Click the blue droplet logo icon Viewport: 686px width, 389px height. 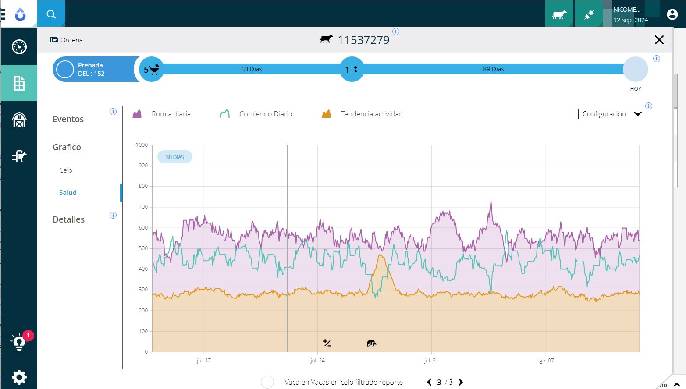tap(20, 14)
